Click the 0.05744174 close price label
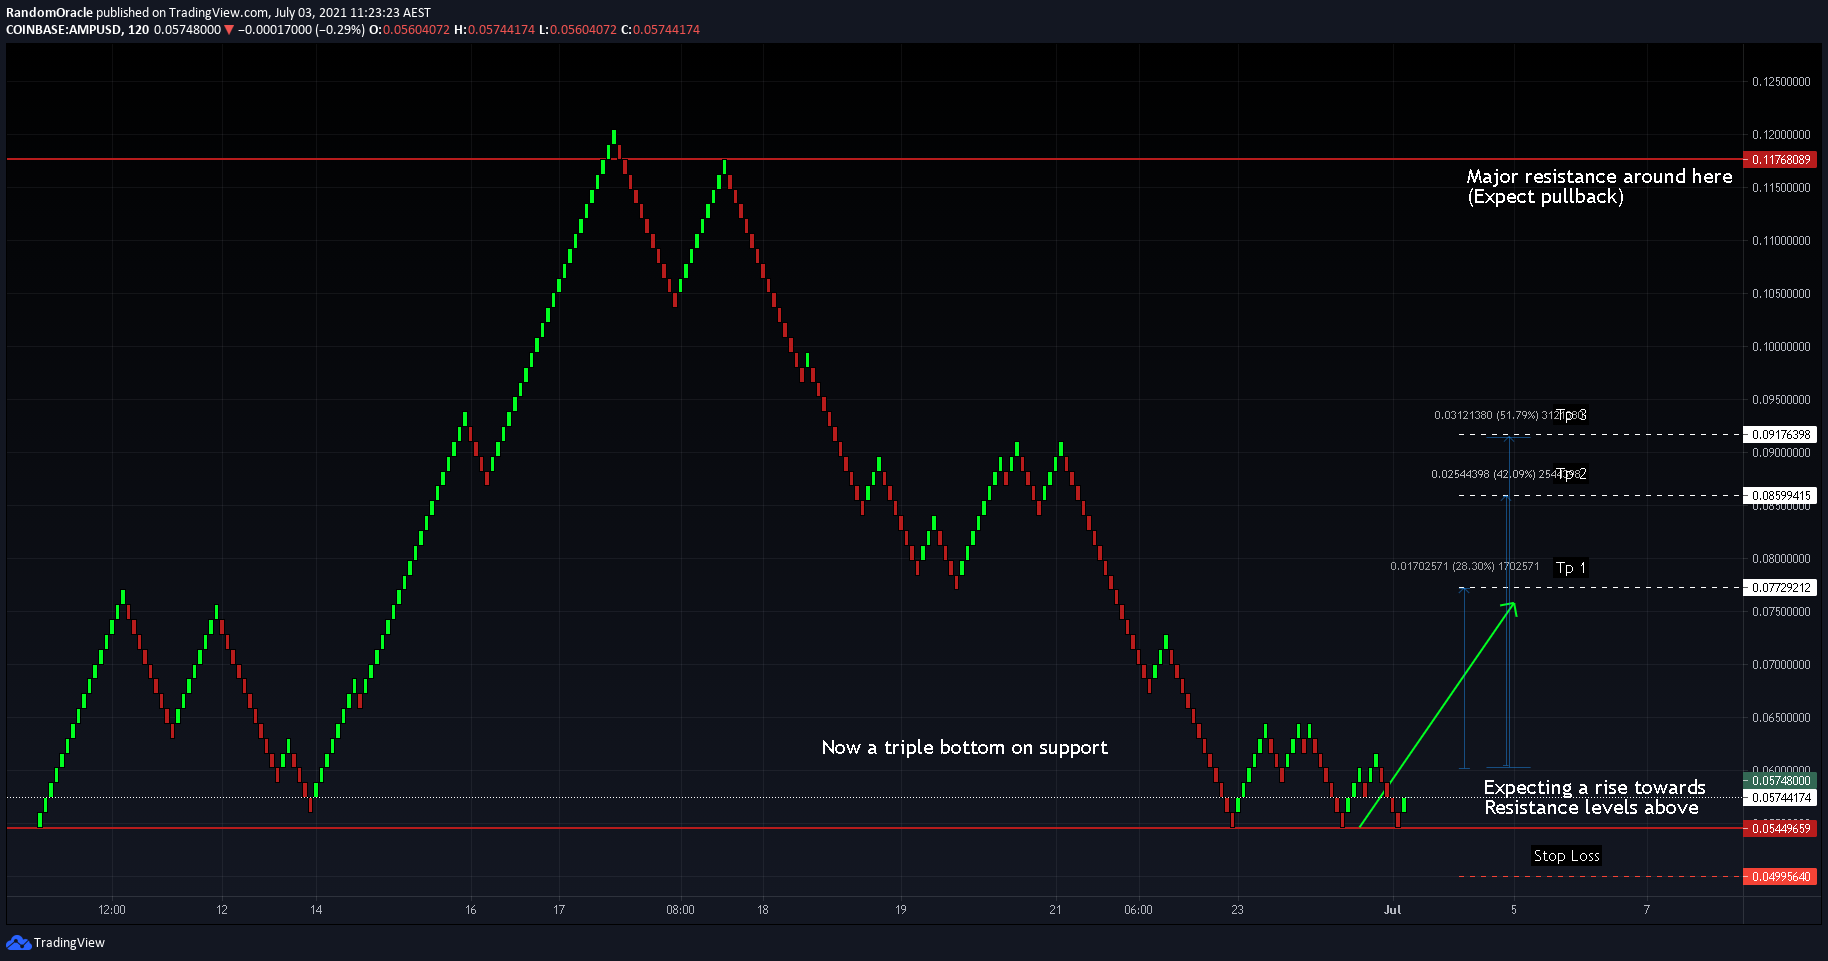The image size is (1828, 961). pos(1780,797)
